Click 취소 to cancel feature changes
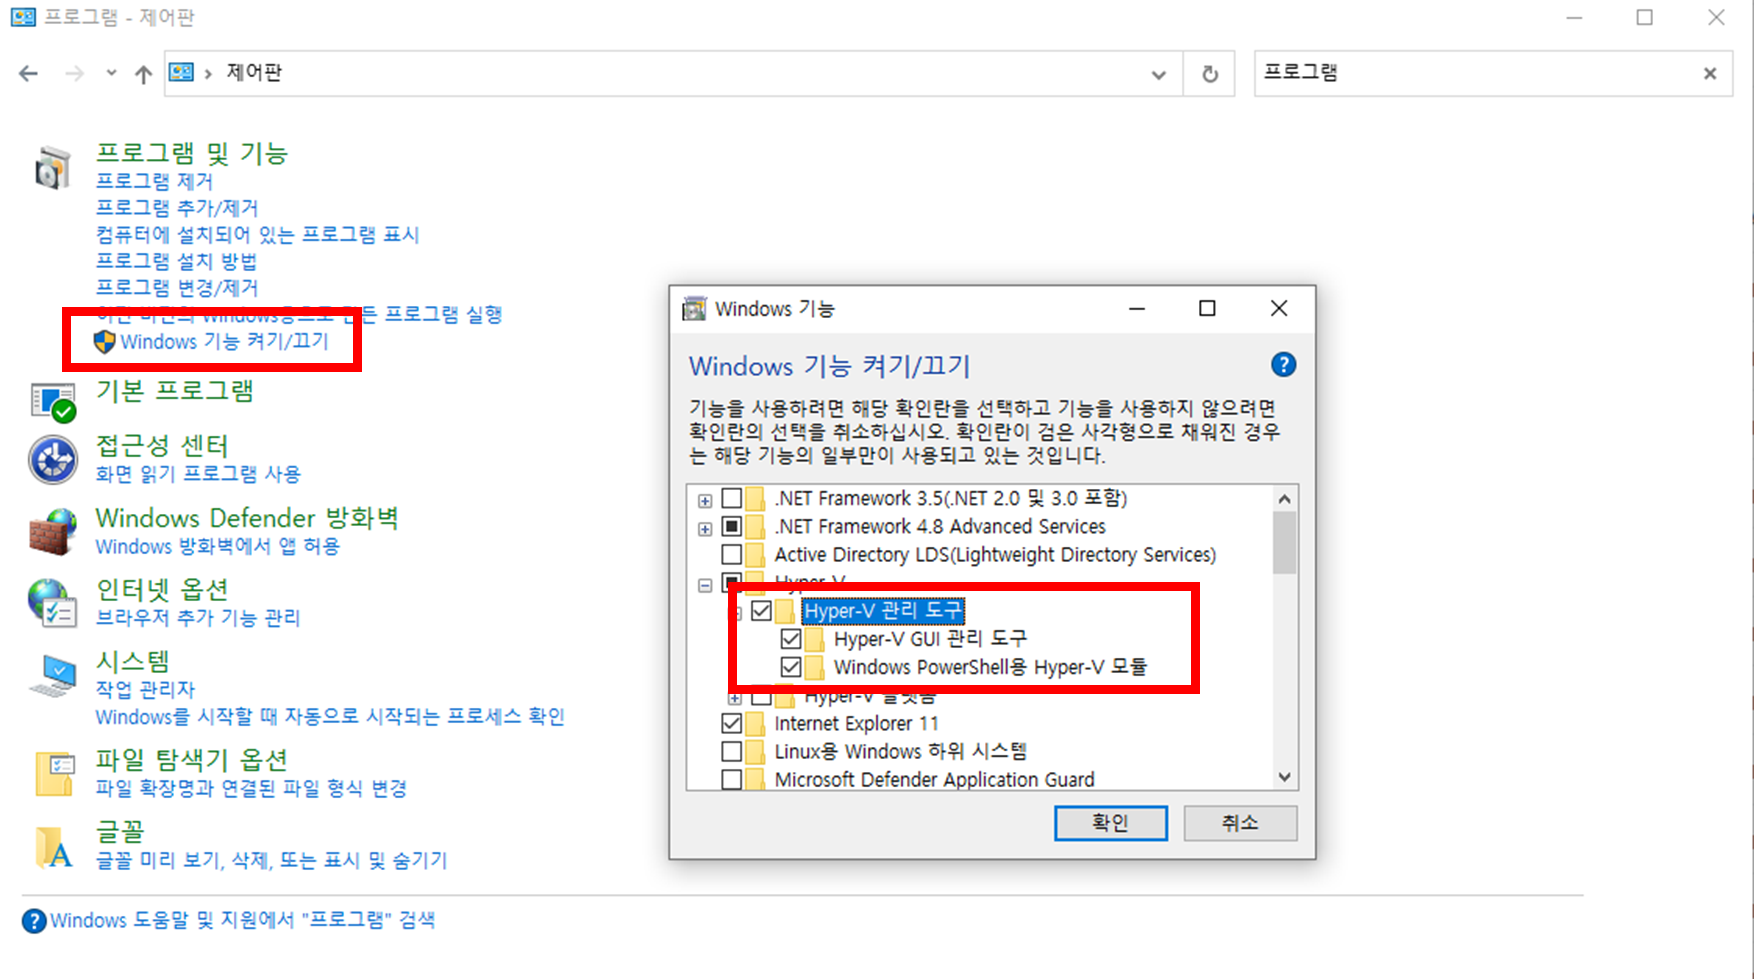 tap(1240, 822)
